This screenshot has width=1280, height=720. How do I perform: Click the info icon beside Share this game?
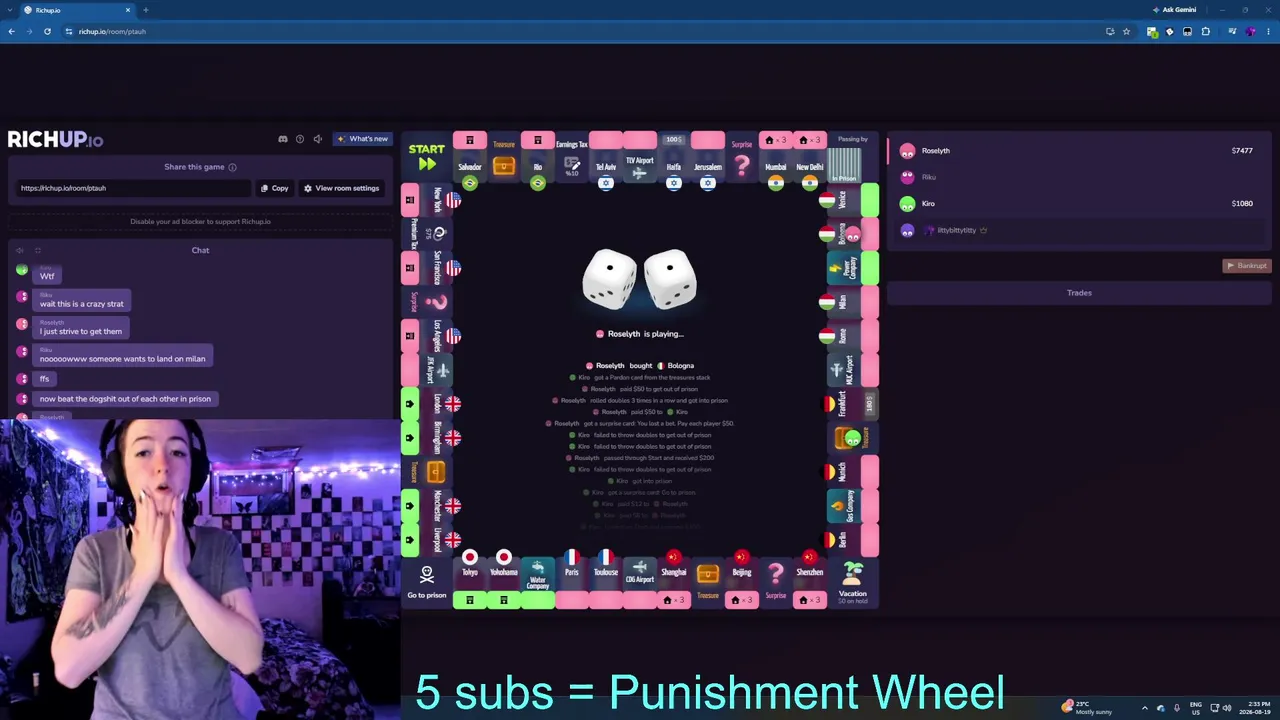point(232,167)
